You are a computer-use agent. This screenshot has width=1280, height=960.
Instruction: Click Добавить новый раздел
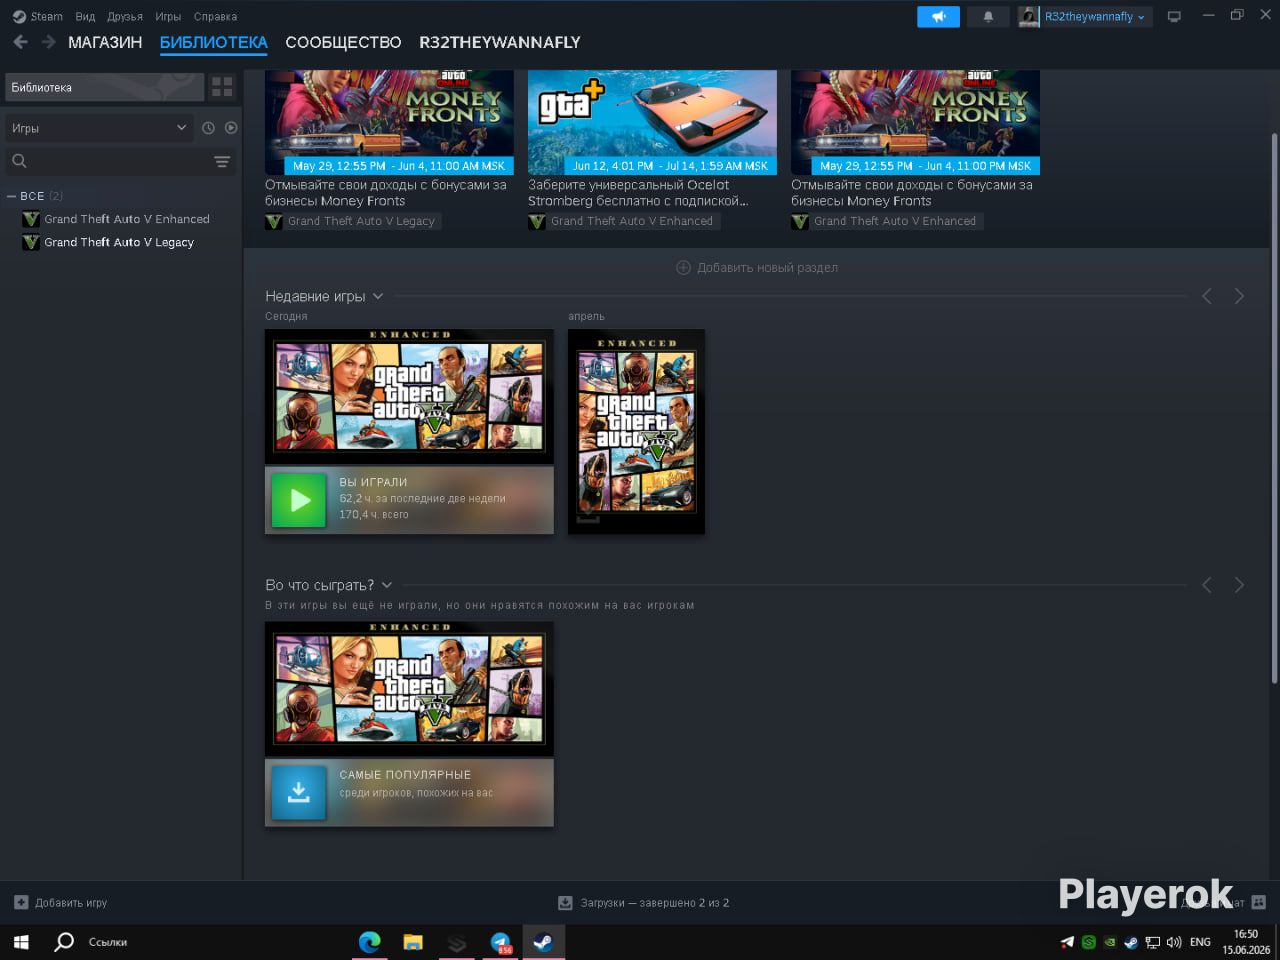click(x=757, y=267)
